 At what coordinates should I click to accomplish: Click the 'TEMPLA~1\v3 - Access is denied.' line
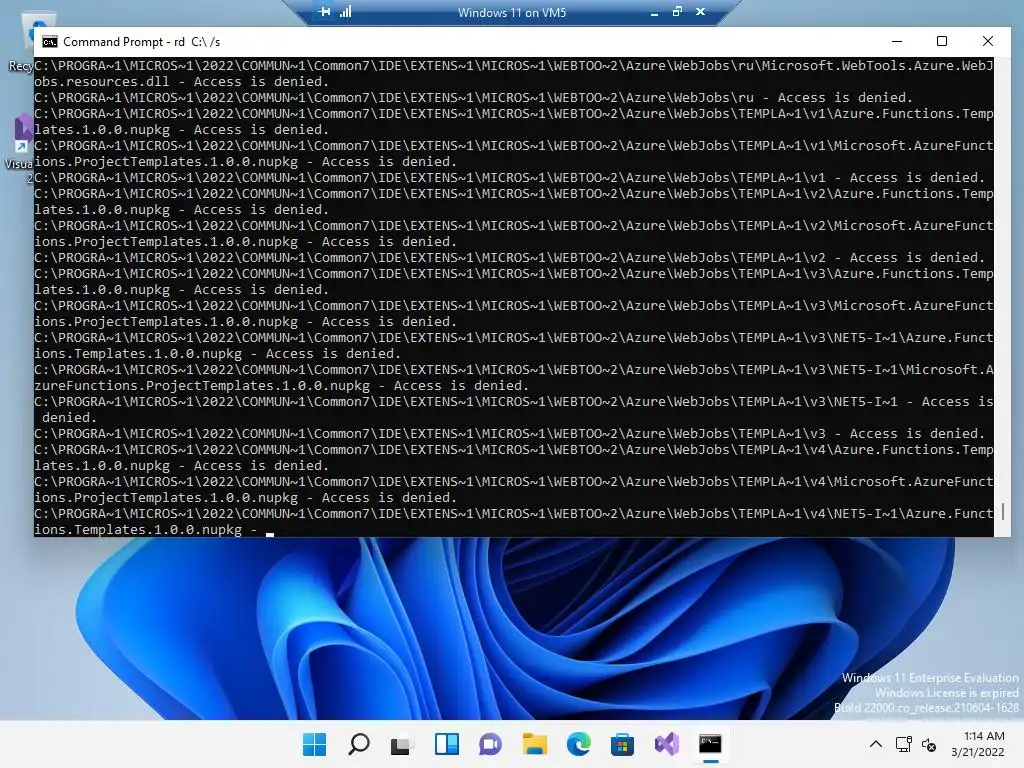[x=510, y=433]
